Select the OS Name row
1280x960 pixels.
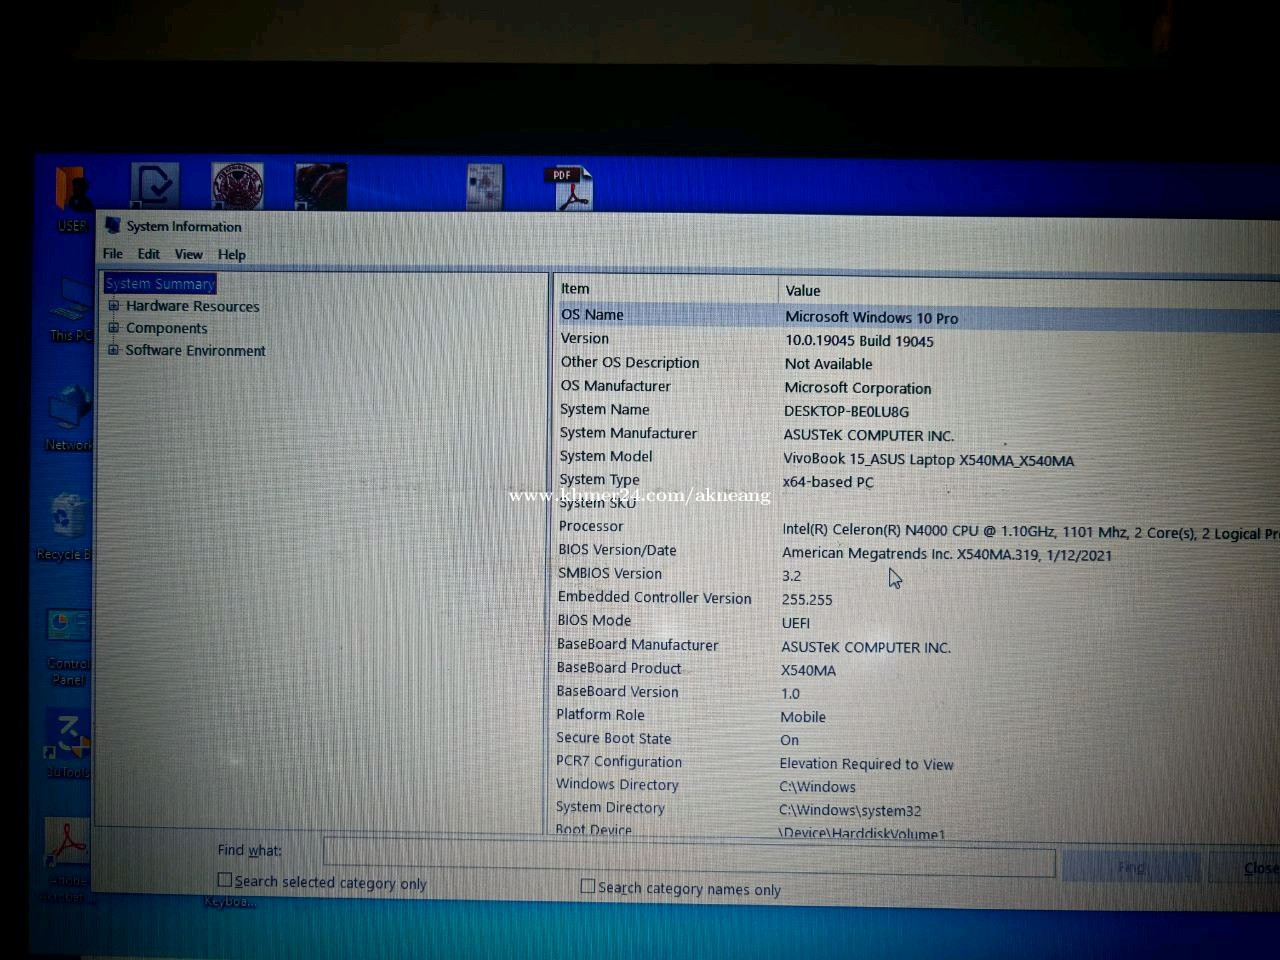[918, 316]
